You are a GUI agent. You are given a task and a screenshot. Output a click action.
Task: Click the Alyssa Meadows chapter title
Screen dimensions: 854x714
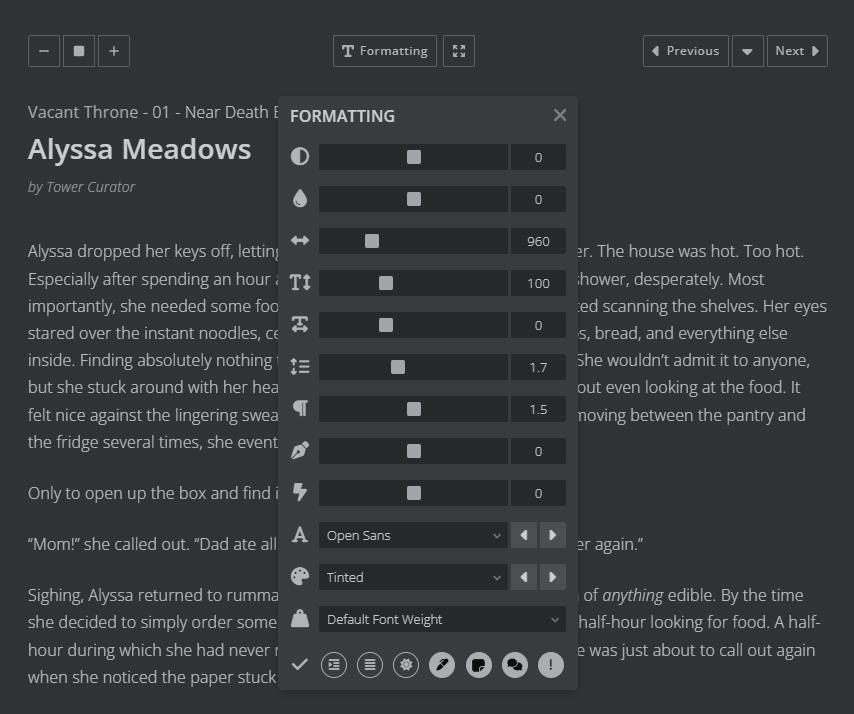[139, 149]
